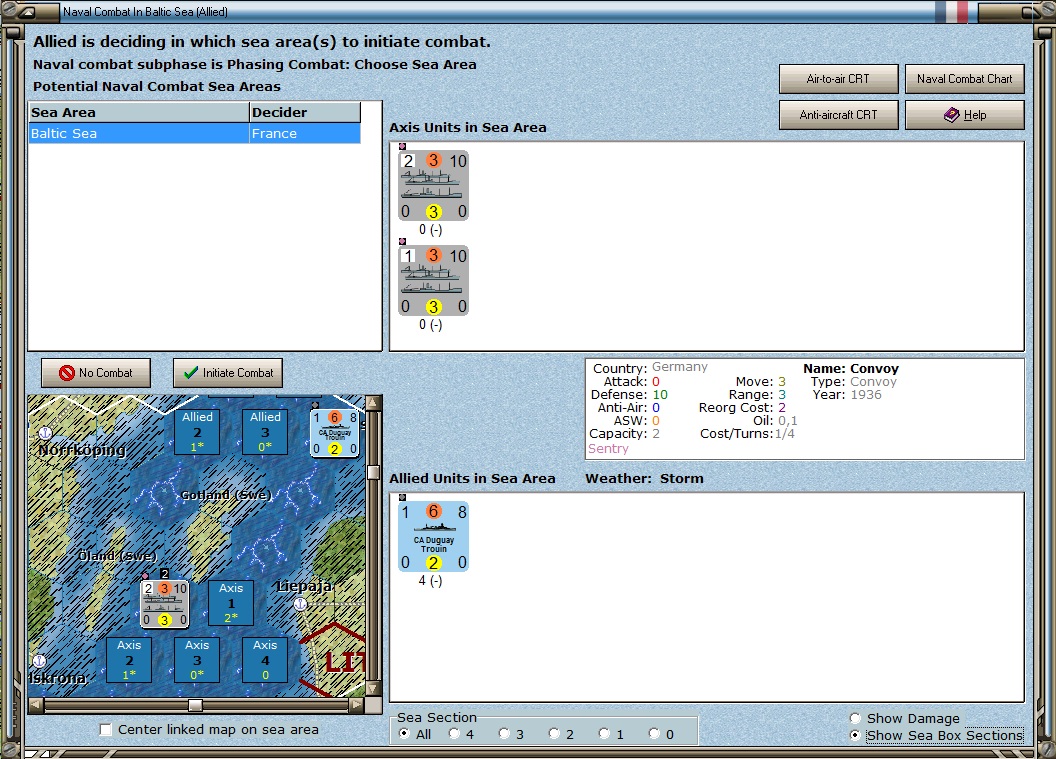
Task: Click the Axis 1 sea box on map
Action: (231, 603)
